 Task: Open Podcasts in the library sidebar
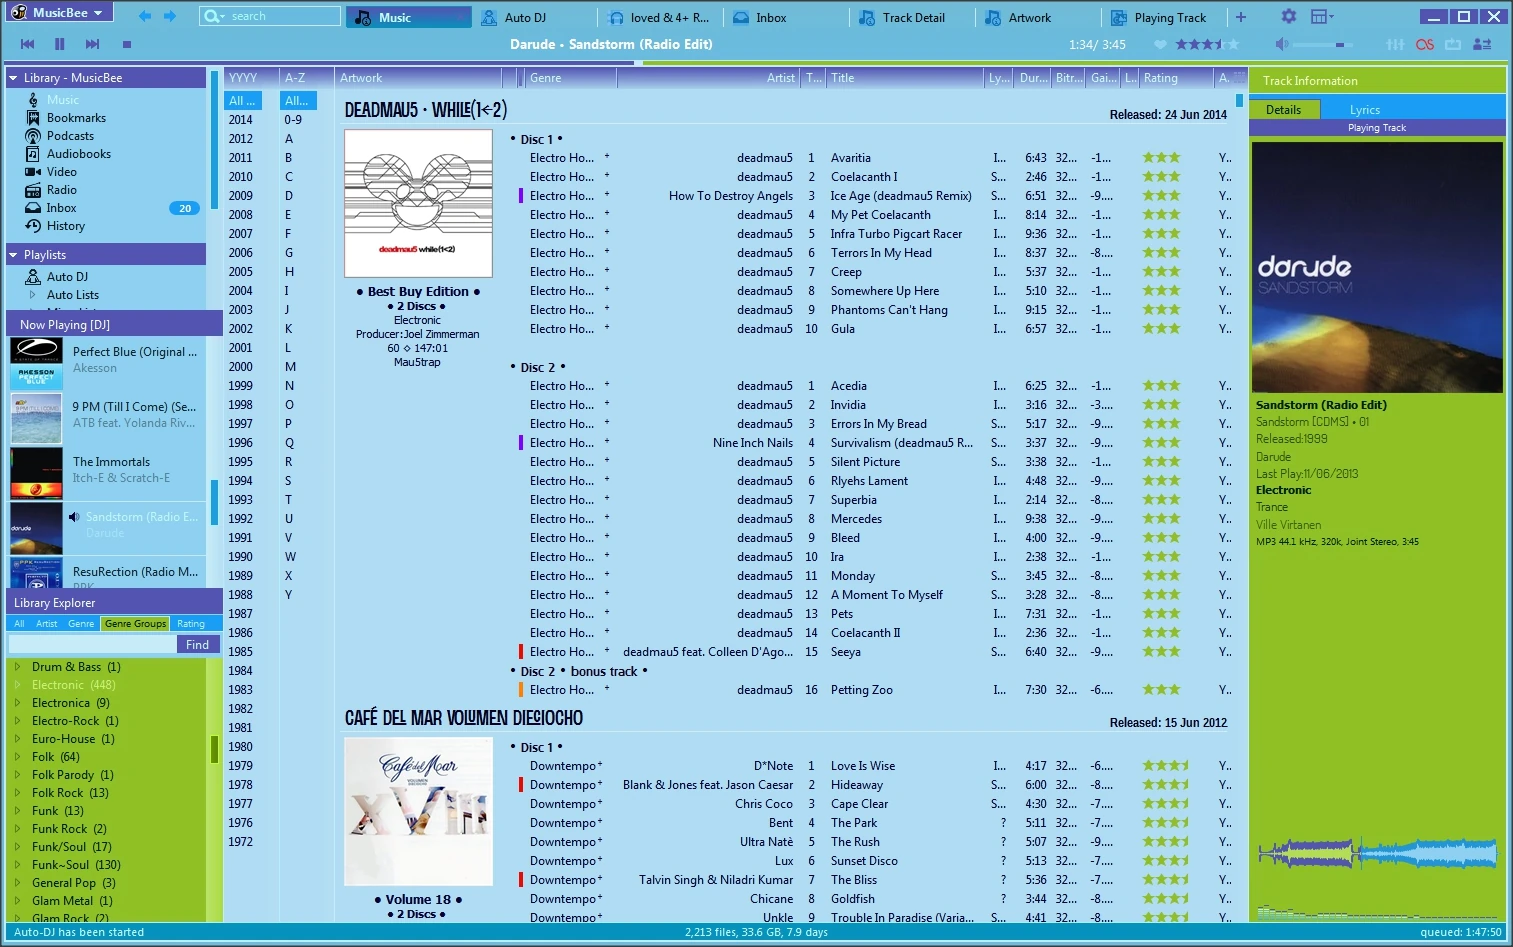(70, 136)
